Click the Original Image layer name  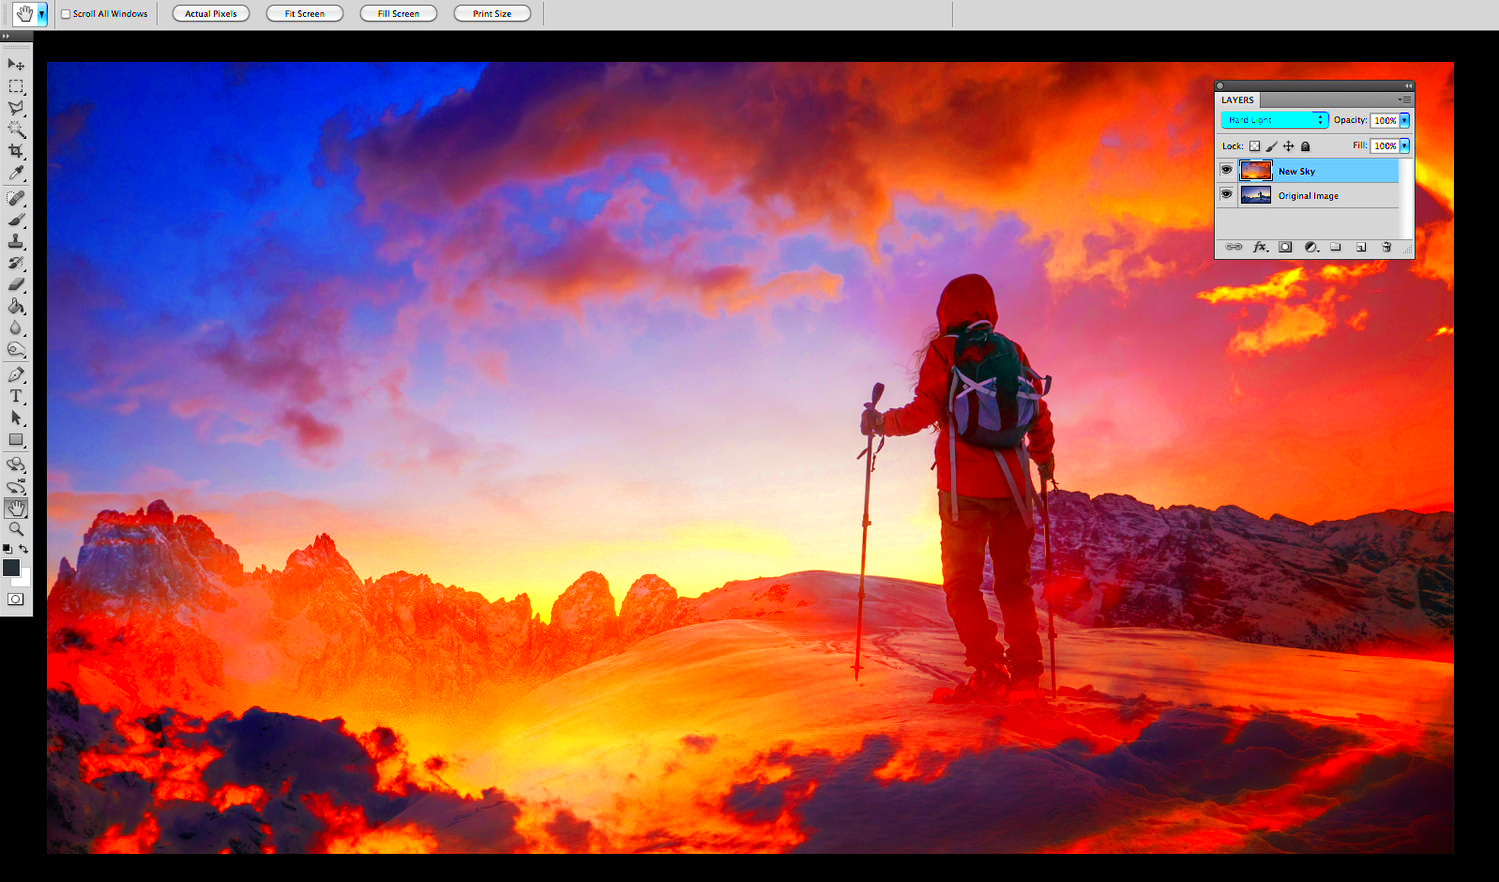(x=1308, y=196)
